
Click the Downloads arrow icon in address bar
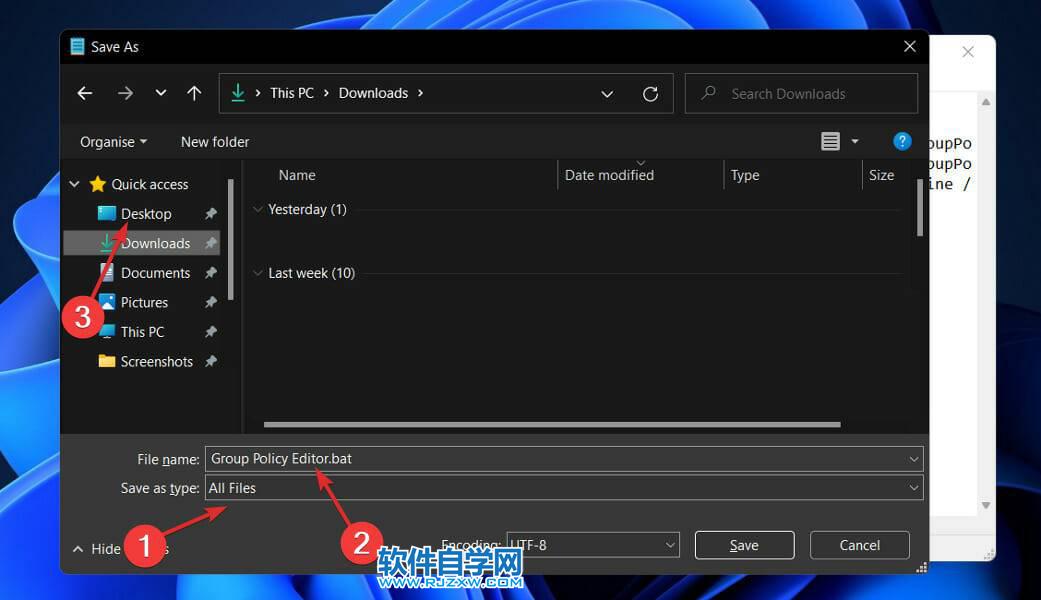click(238, 93)
